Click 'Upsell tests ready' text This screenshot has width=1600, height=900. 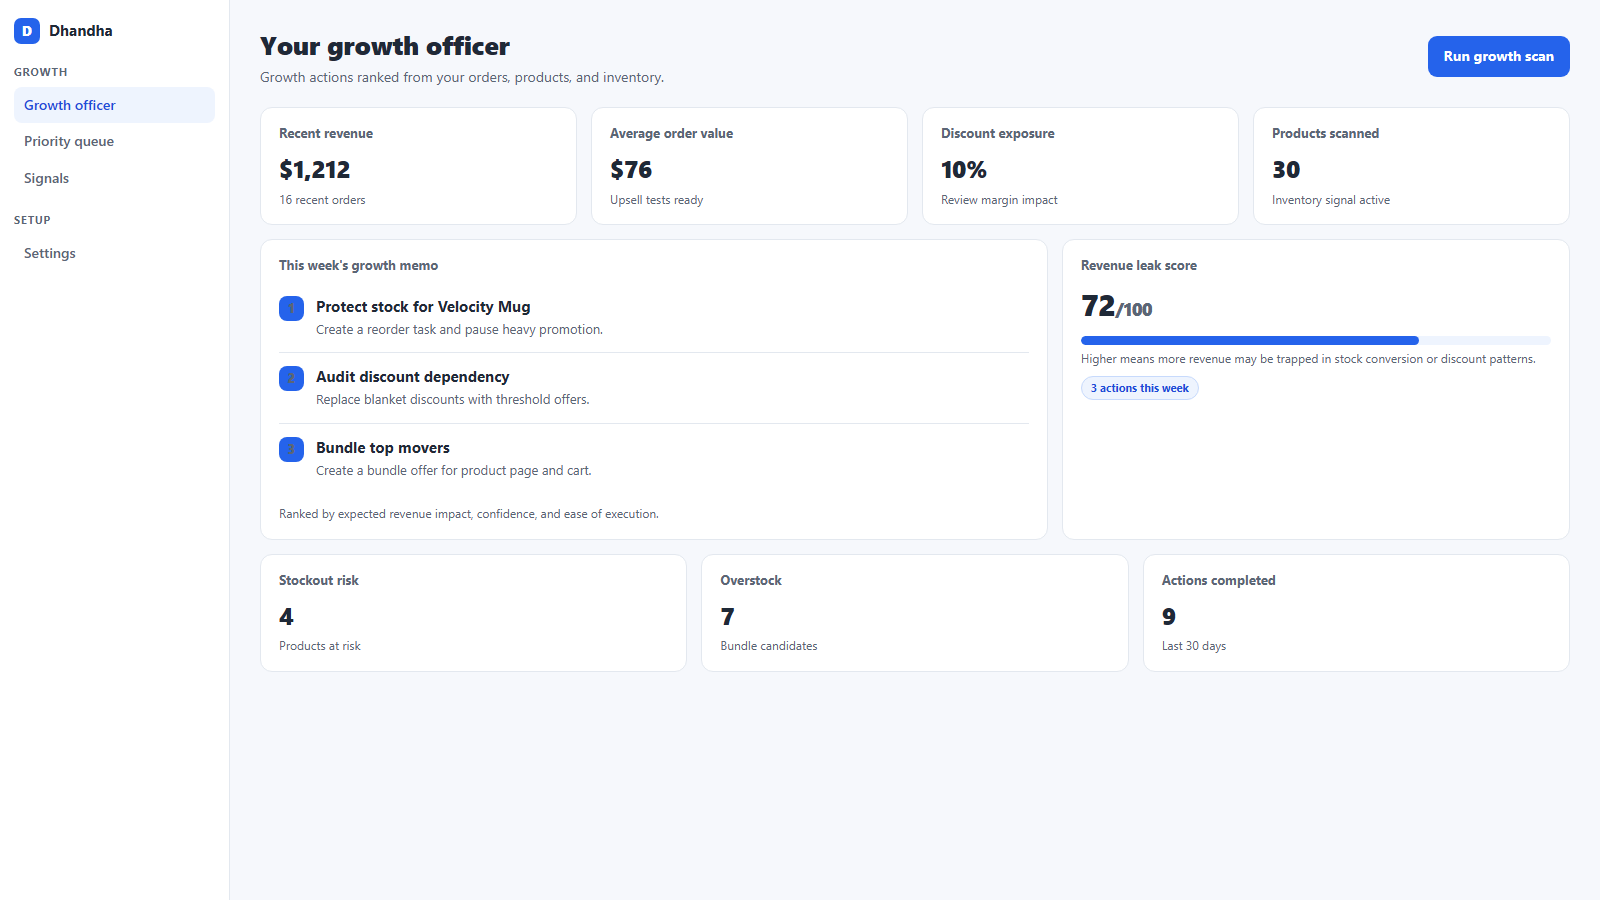656,200
